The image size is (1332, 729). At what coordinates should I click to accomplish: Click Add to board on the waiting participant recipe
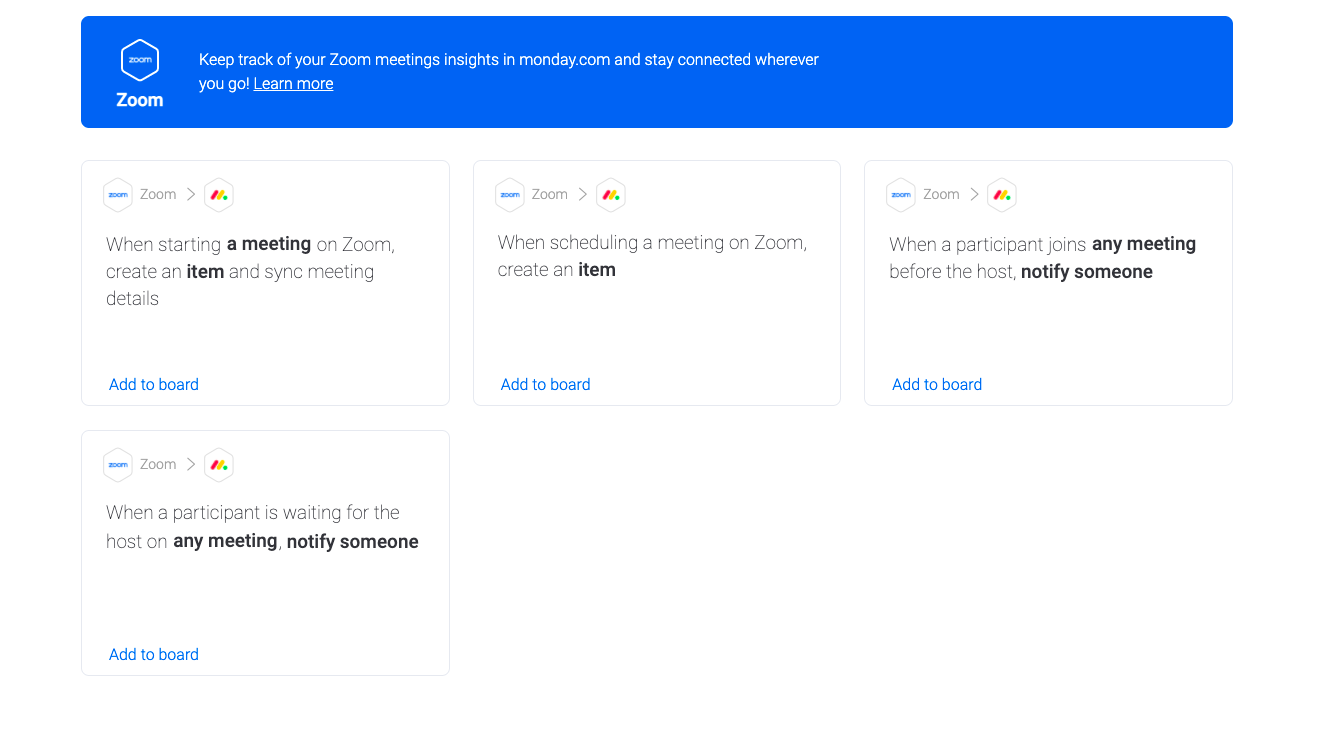pyautogui.click(x=153, y=654)
